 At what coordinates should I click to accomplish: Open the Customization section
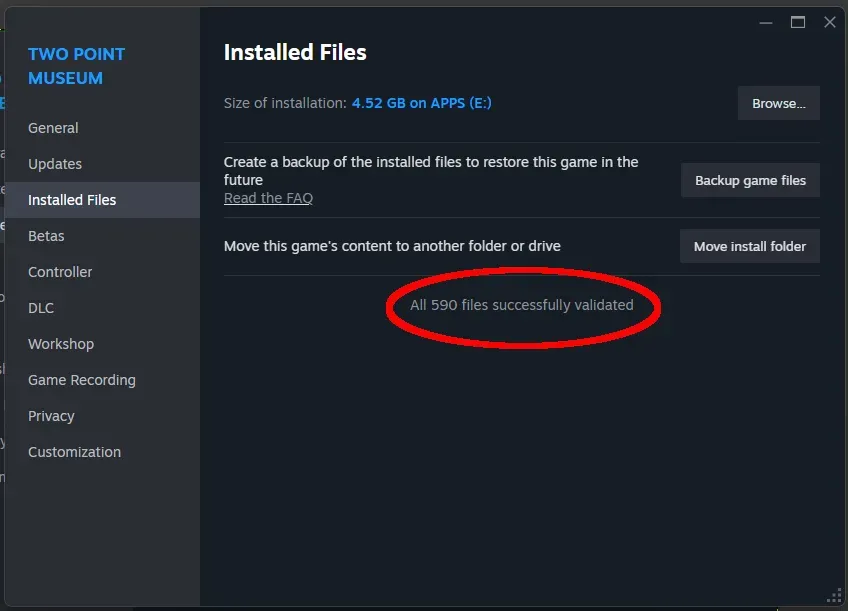pyautogui.click(x=74, y=452)
